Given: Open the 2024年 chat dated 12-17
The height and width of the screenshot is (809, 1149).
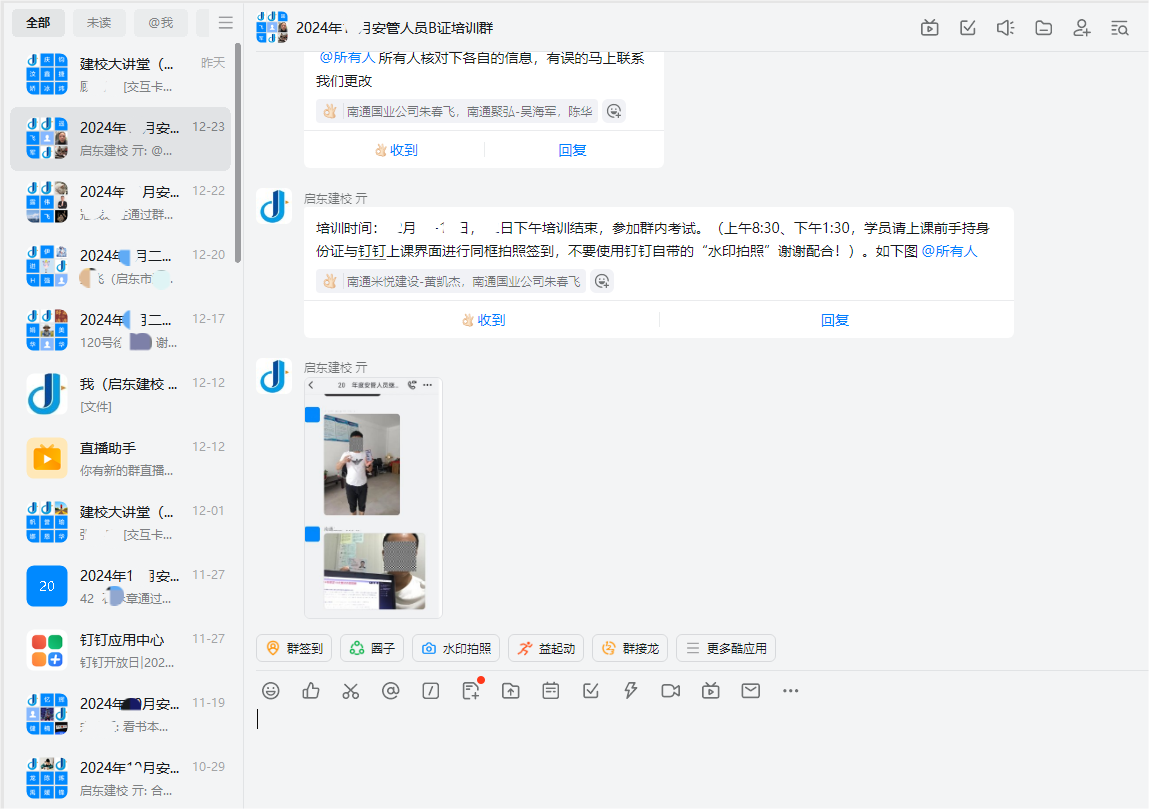Looking at the screenshot, I should 121,330.
